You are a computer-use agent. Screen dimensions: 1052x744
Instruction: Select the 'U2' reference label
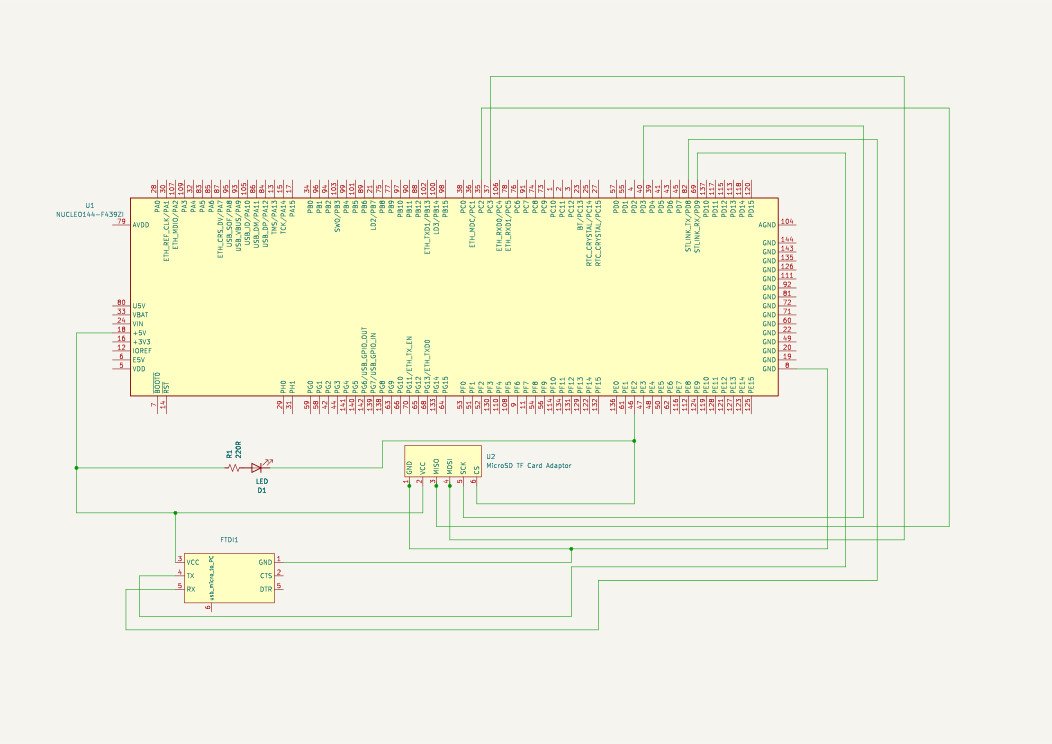click(490, 456)
